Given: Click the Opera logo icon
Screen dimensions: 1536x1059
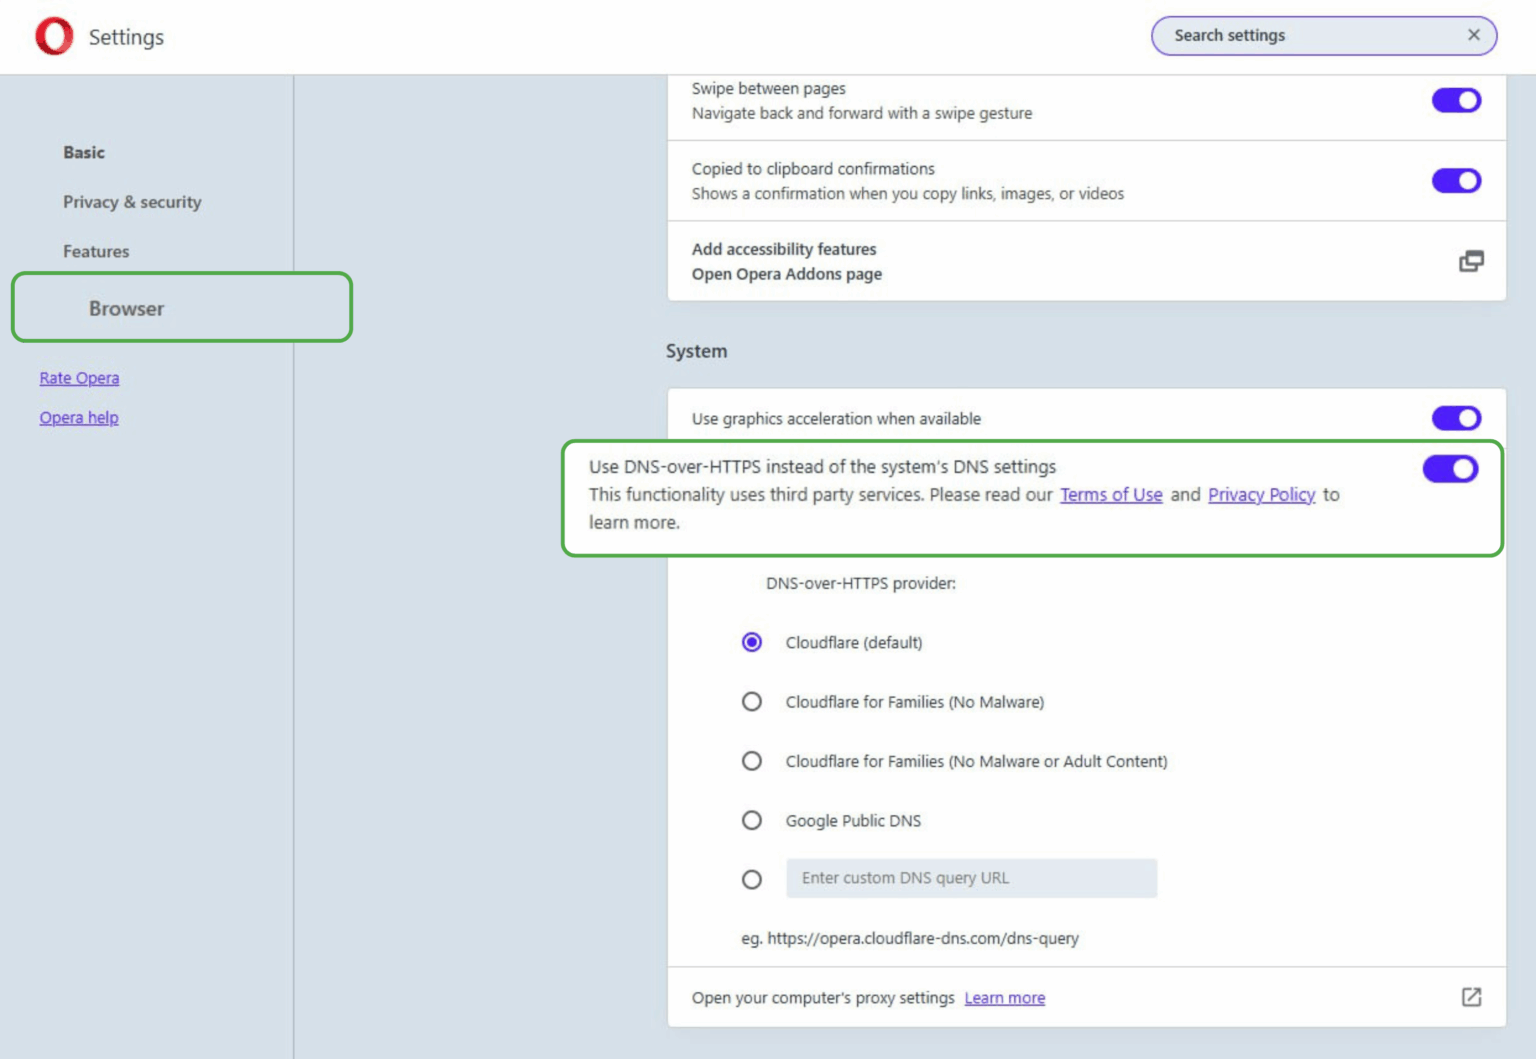Looking at the screenshot, I should pyautogui.click(x=54, y=36).
